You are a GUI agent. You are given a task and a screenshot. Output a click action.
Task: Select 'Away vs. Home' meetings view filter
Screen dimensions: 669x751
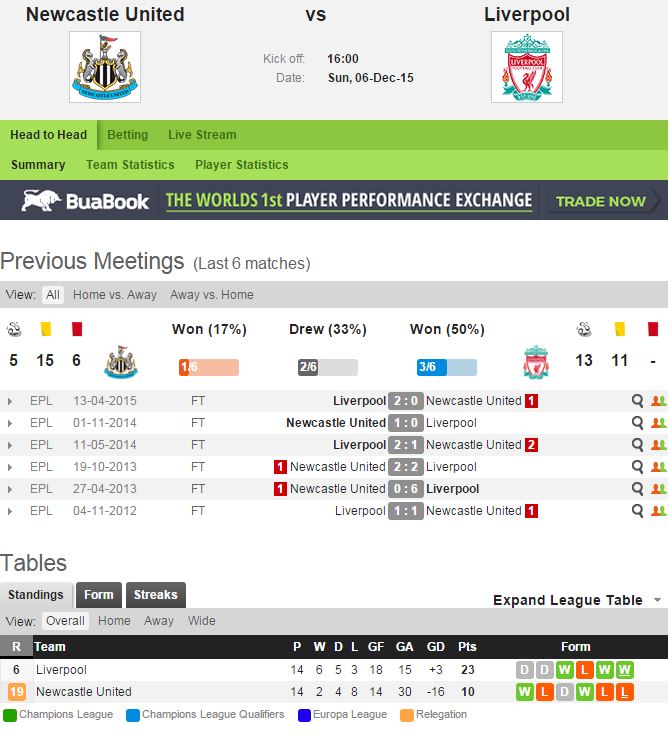(x=211, y=295)
